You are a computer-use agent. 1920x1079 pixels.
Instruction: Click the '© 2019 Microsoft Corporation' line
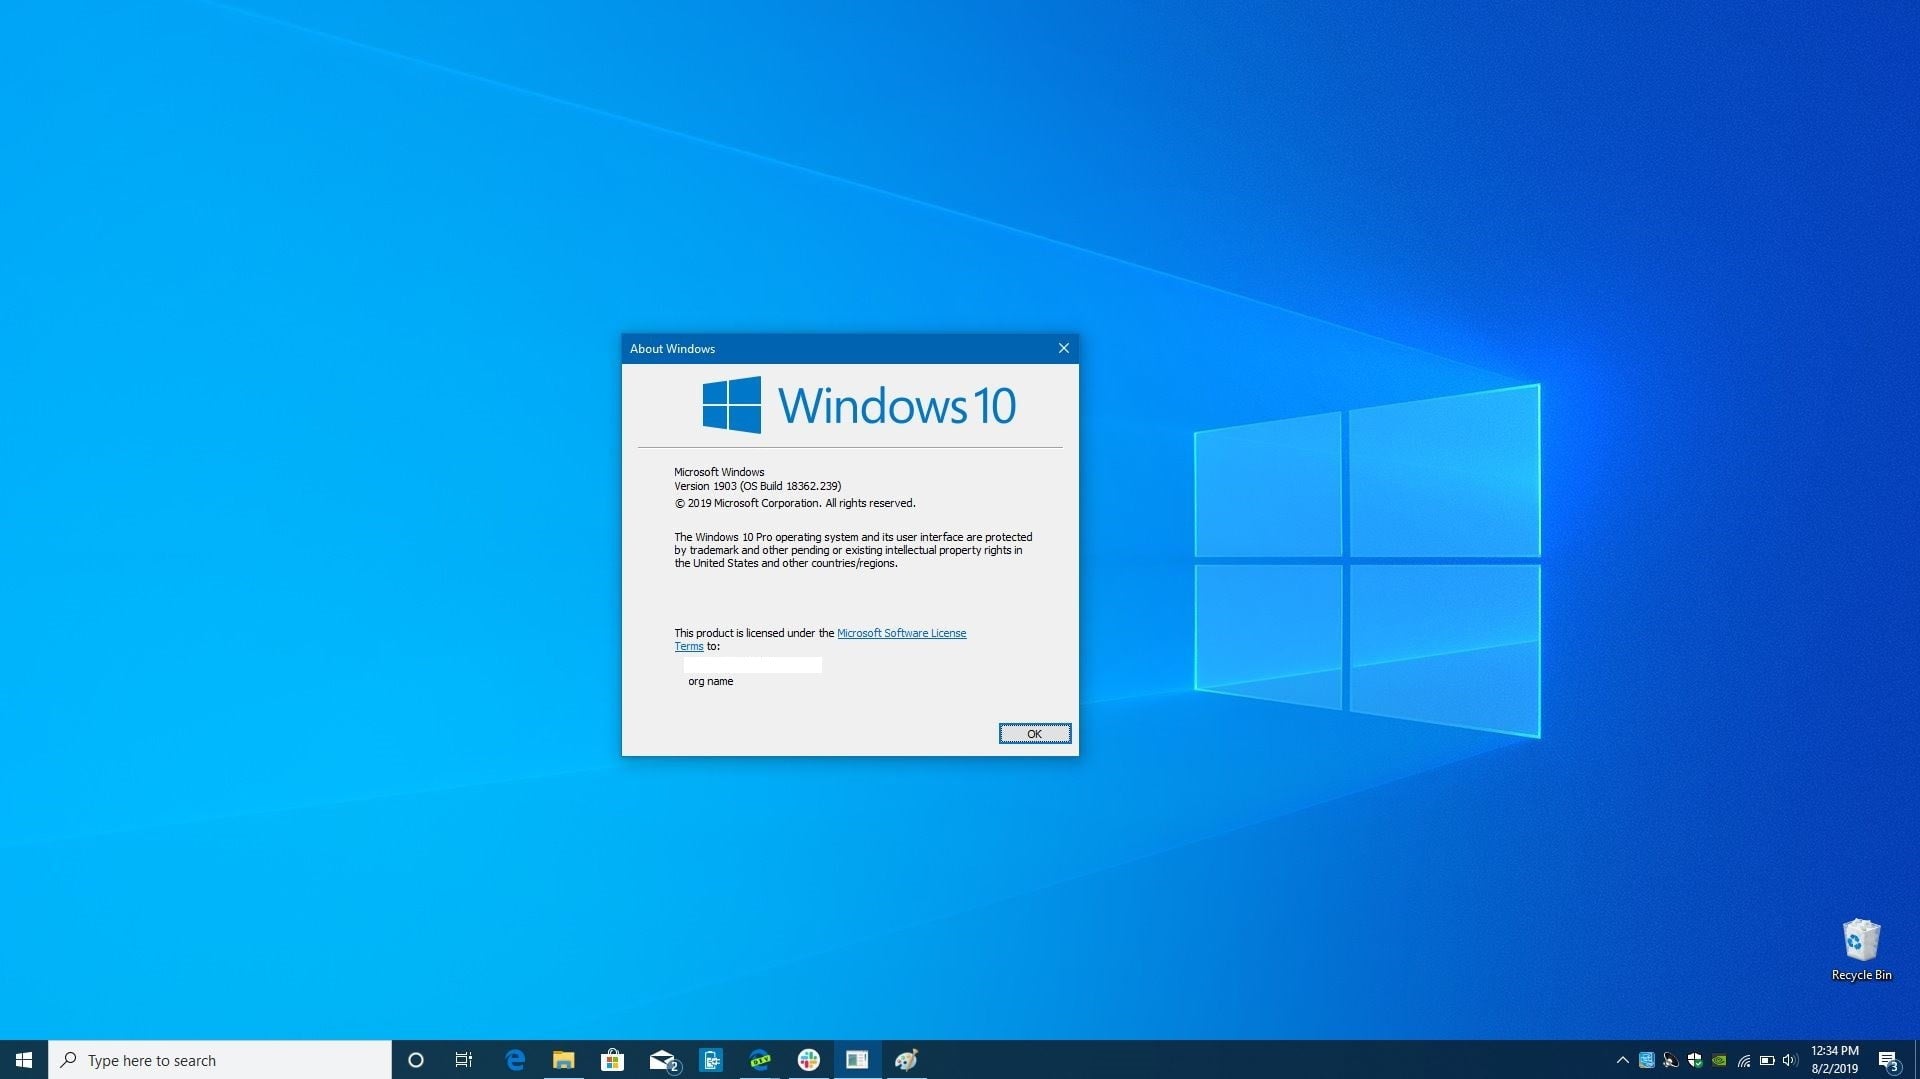(794, 503)
